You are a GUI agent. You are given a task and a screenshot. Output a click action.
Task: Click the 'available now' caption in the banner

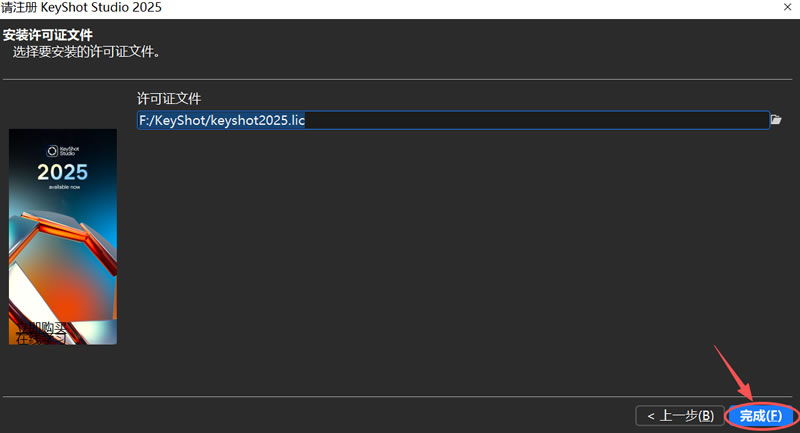(62, 187)
